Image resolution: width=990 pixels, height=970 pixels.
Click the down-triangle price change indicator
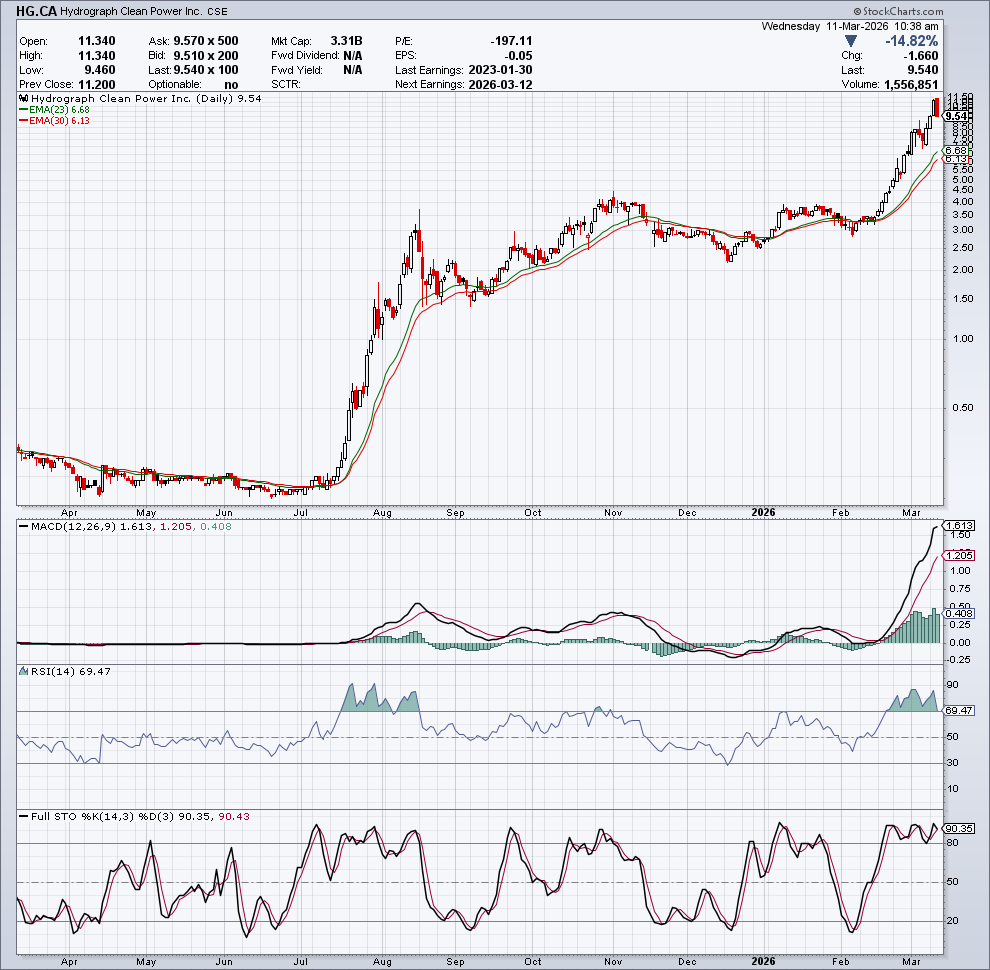tap(850, 41)
